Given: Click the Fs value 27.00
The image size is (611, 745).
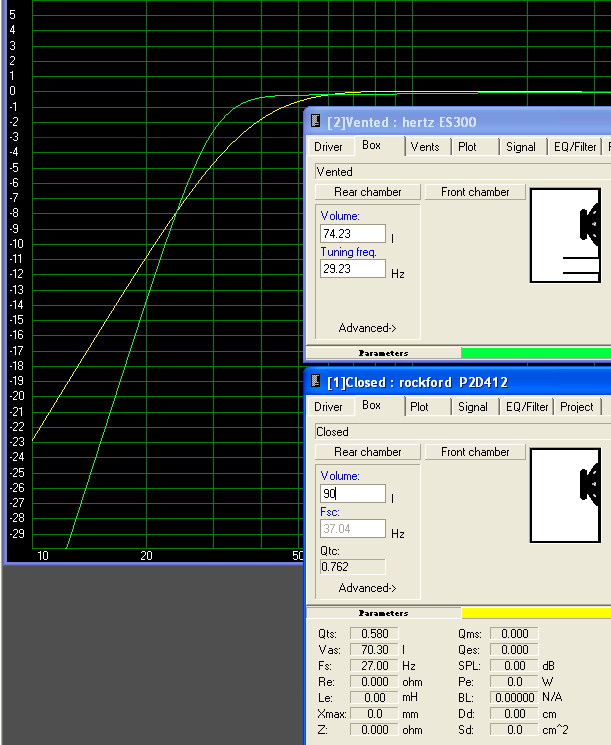Looking at the screenshot, I should click(374, 666).
